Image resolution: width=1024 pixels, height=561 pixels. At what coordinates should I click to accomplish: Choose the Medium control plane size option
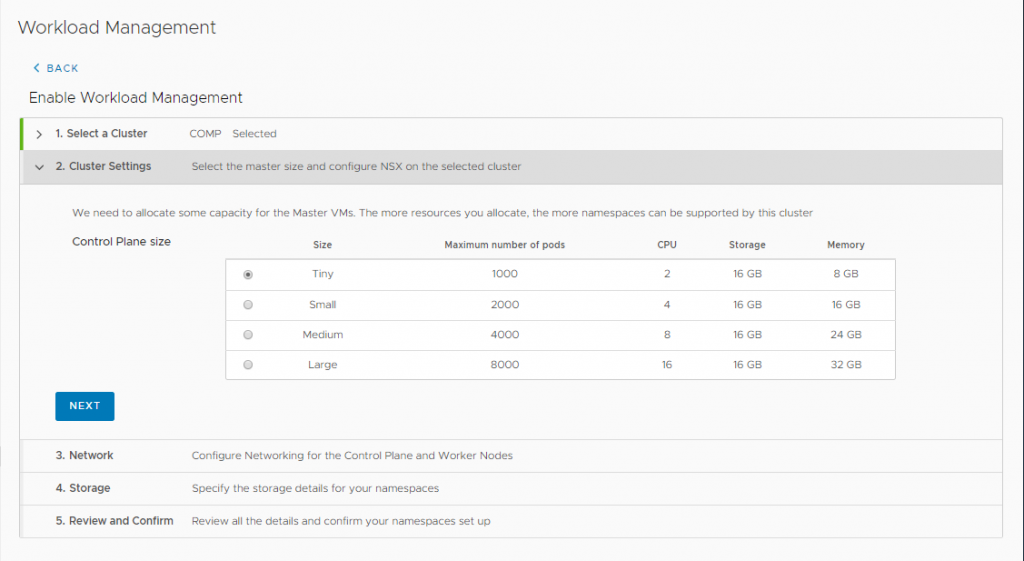coord(248,335)
